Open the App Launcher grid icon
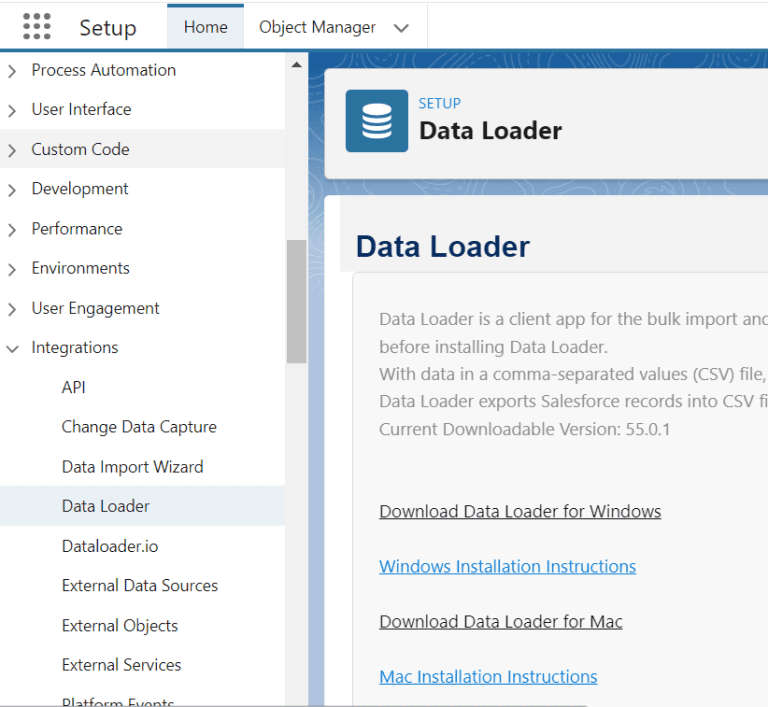This screenshot has height=707, width=768. pyautogui.click(x=36, y=27)
